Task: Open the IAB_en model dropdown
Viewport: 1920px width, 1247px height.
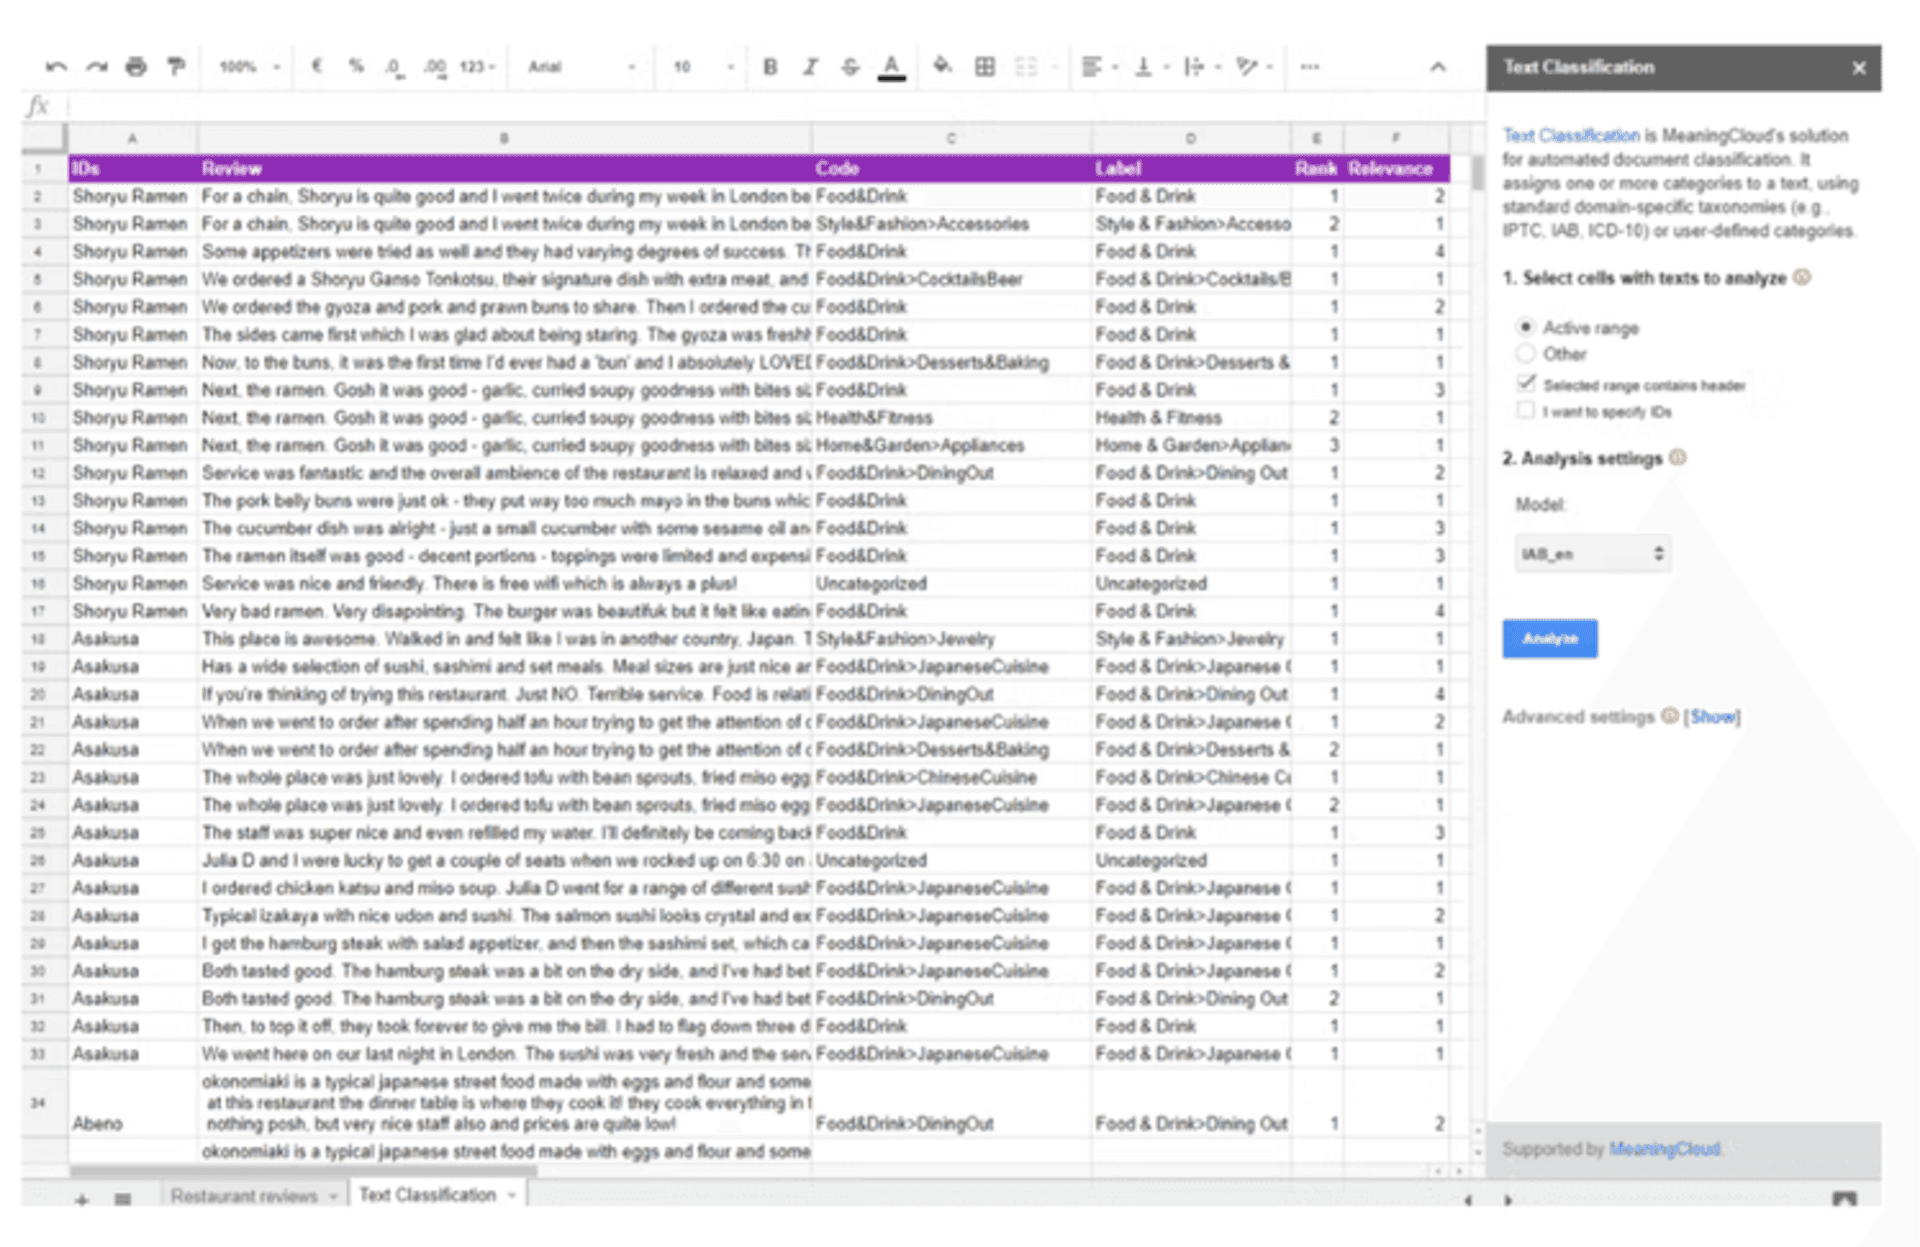Action: tap(1592, 552)
